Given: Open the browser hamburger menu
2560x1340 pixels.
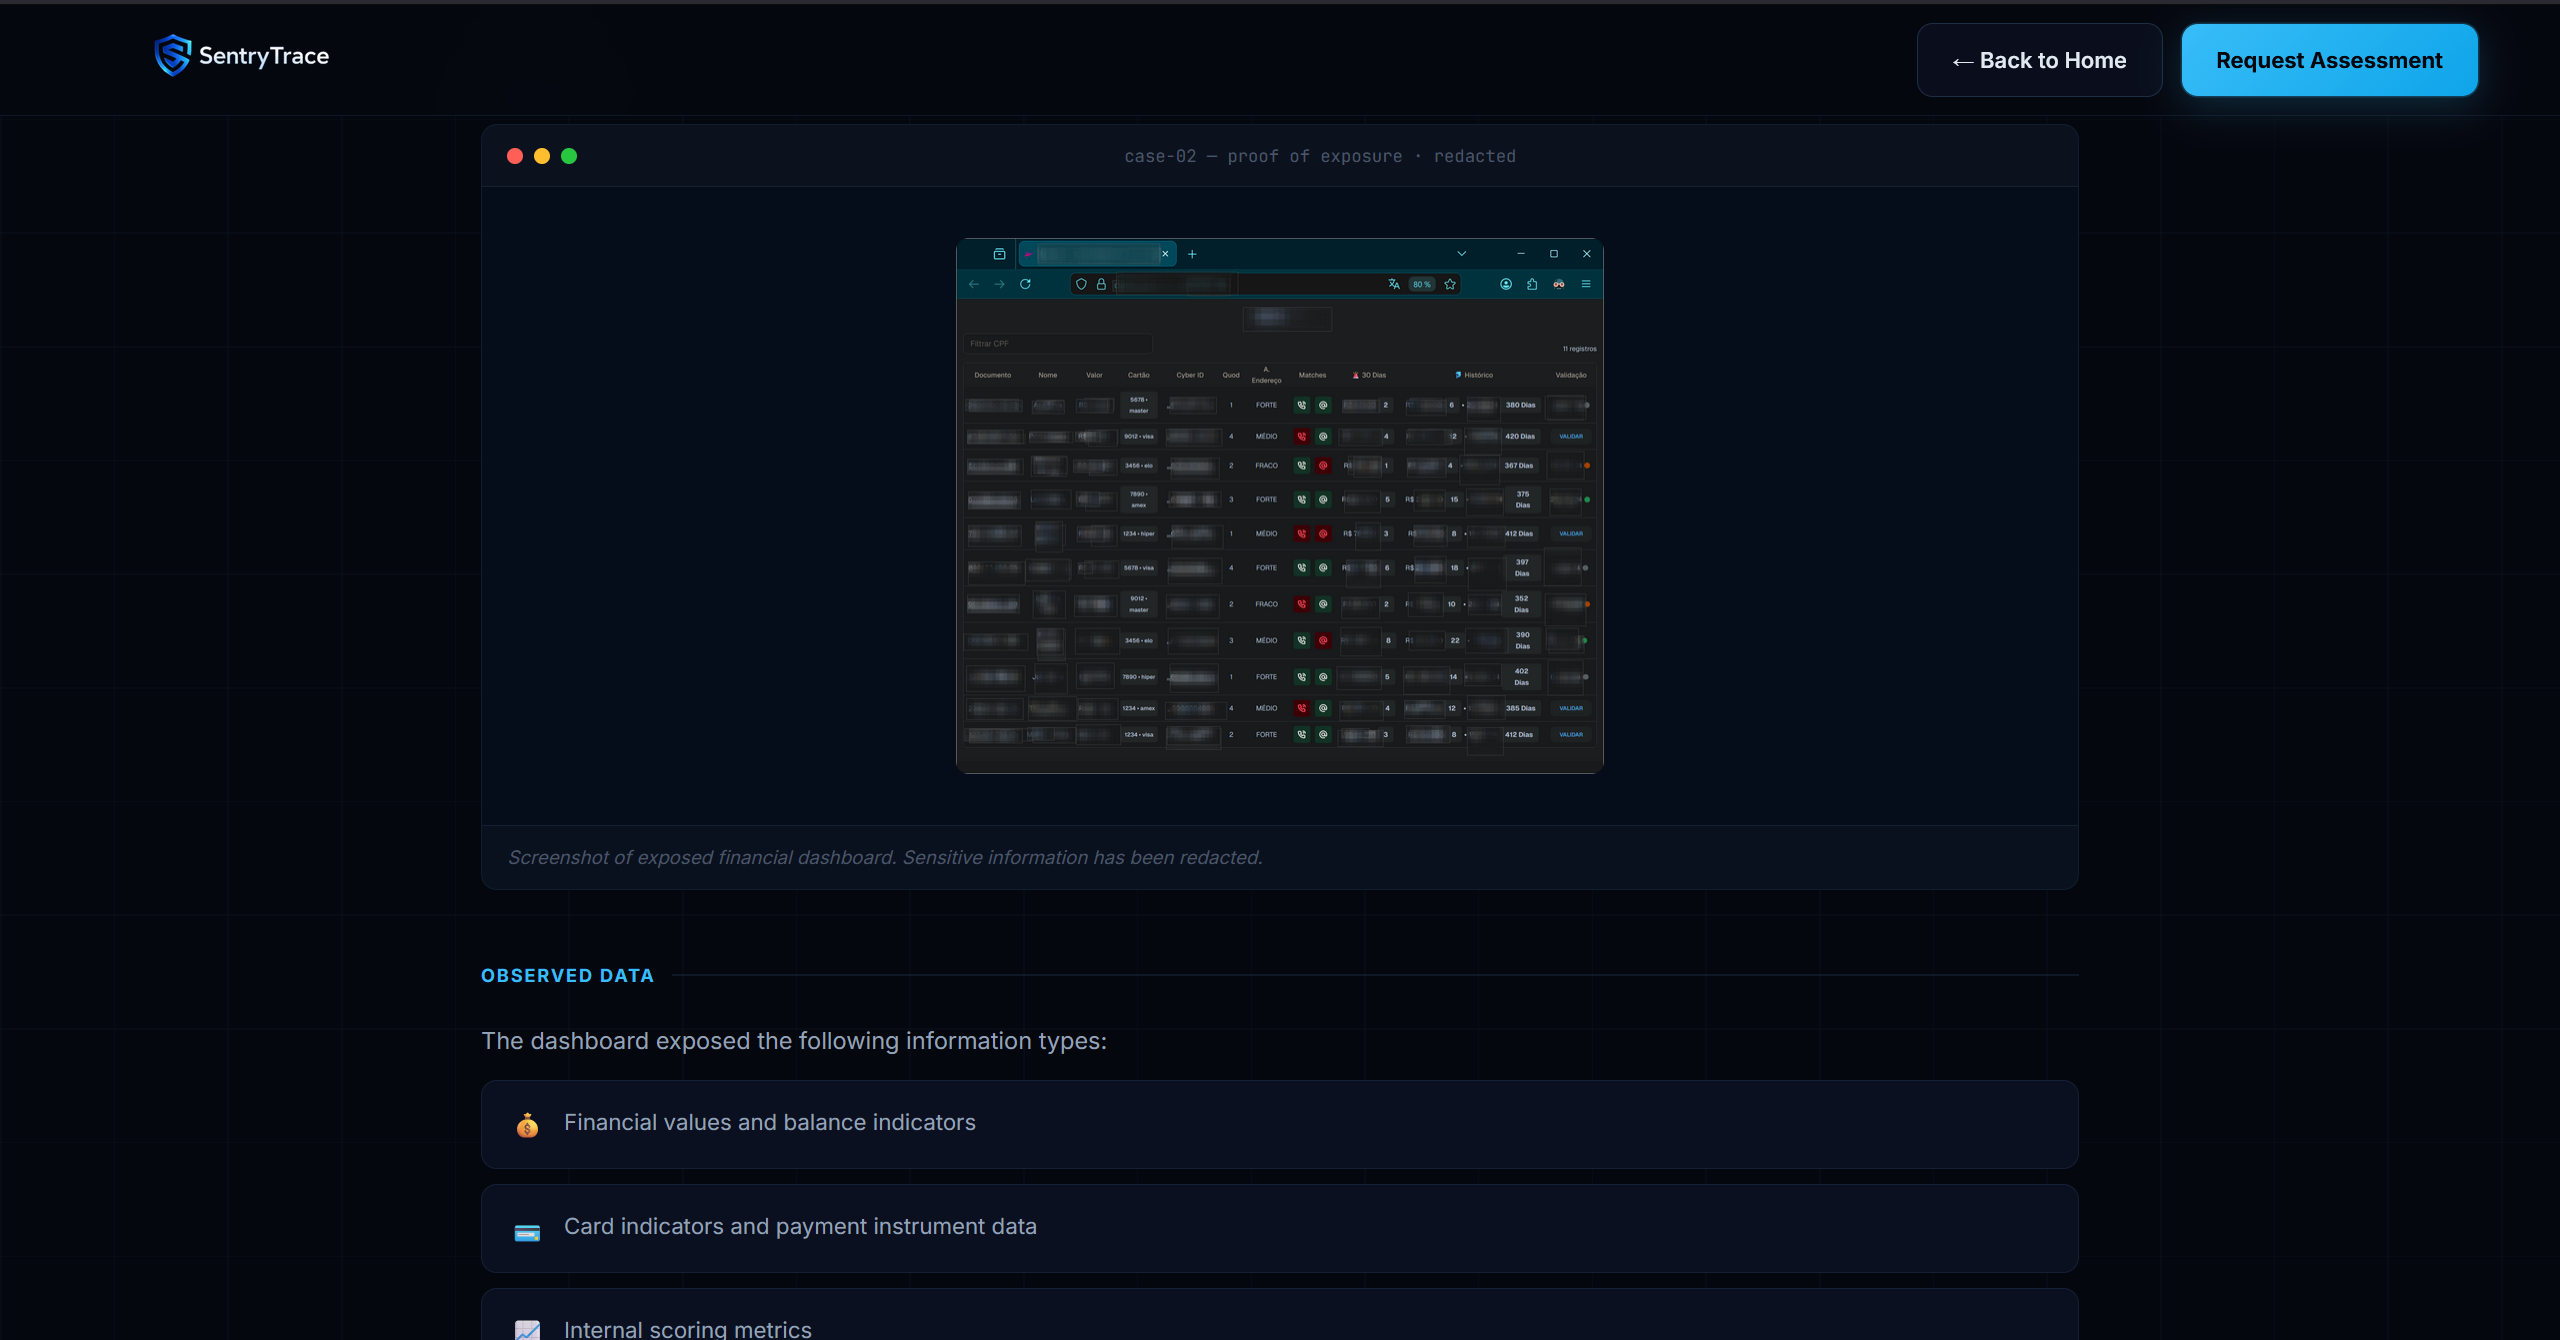Looking at the screenshot, I should point(1586,284).
